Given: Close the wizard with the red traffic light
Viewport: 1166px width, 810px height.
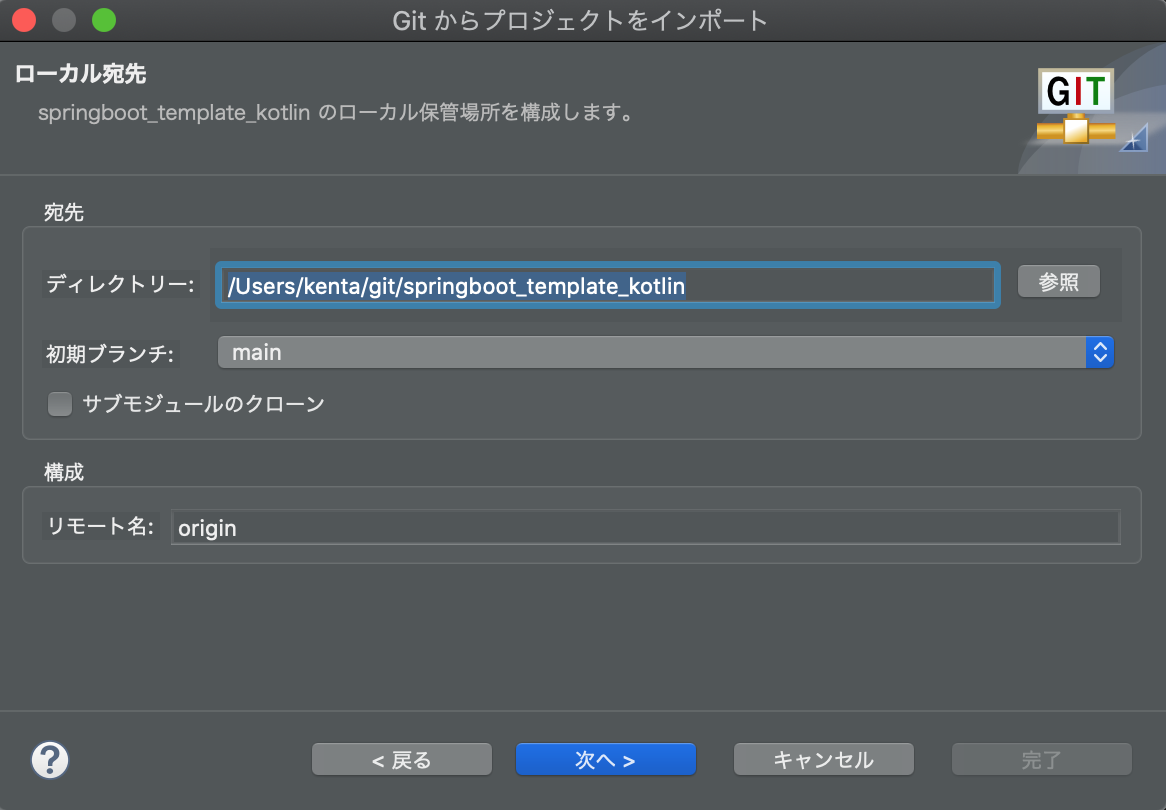Looking at the screenshot, I should [24, 18].
